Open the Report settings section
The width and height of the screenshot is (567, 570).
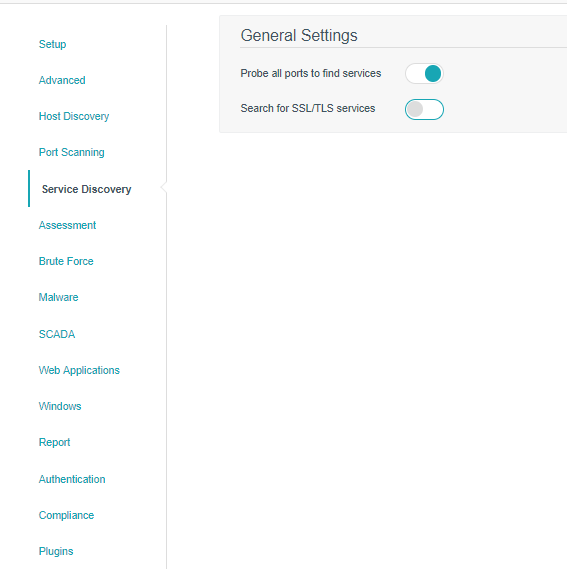54,442
